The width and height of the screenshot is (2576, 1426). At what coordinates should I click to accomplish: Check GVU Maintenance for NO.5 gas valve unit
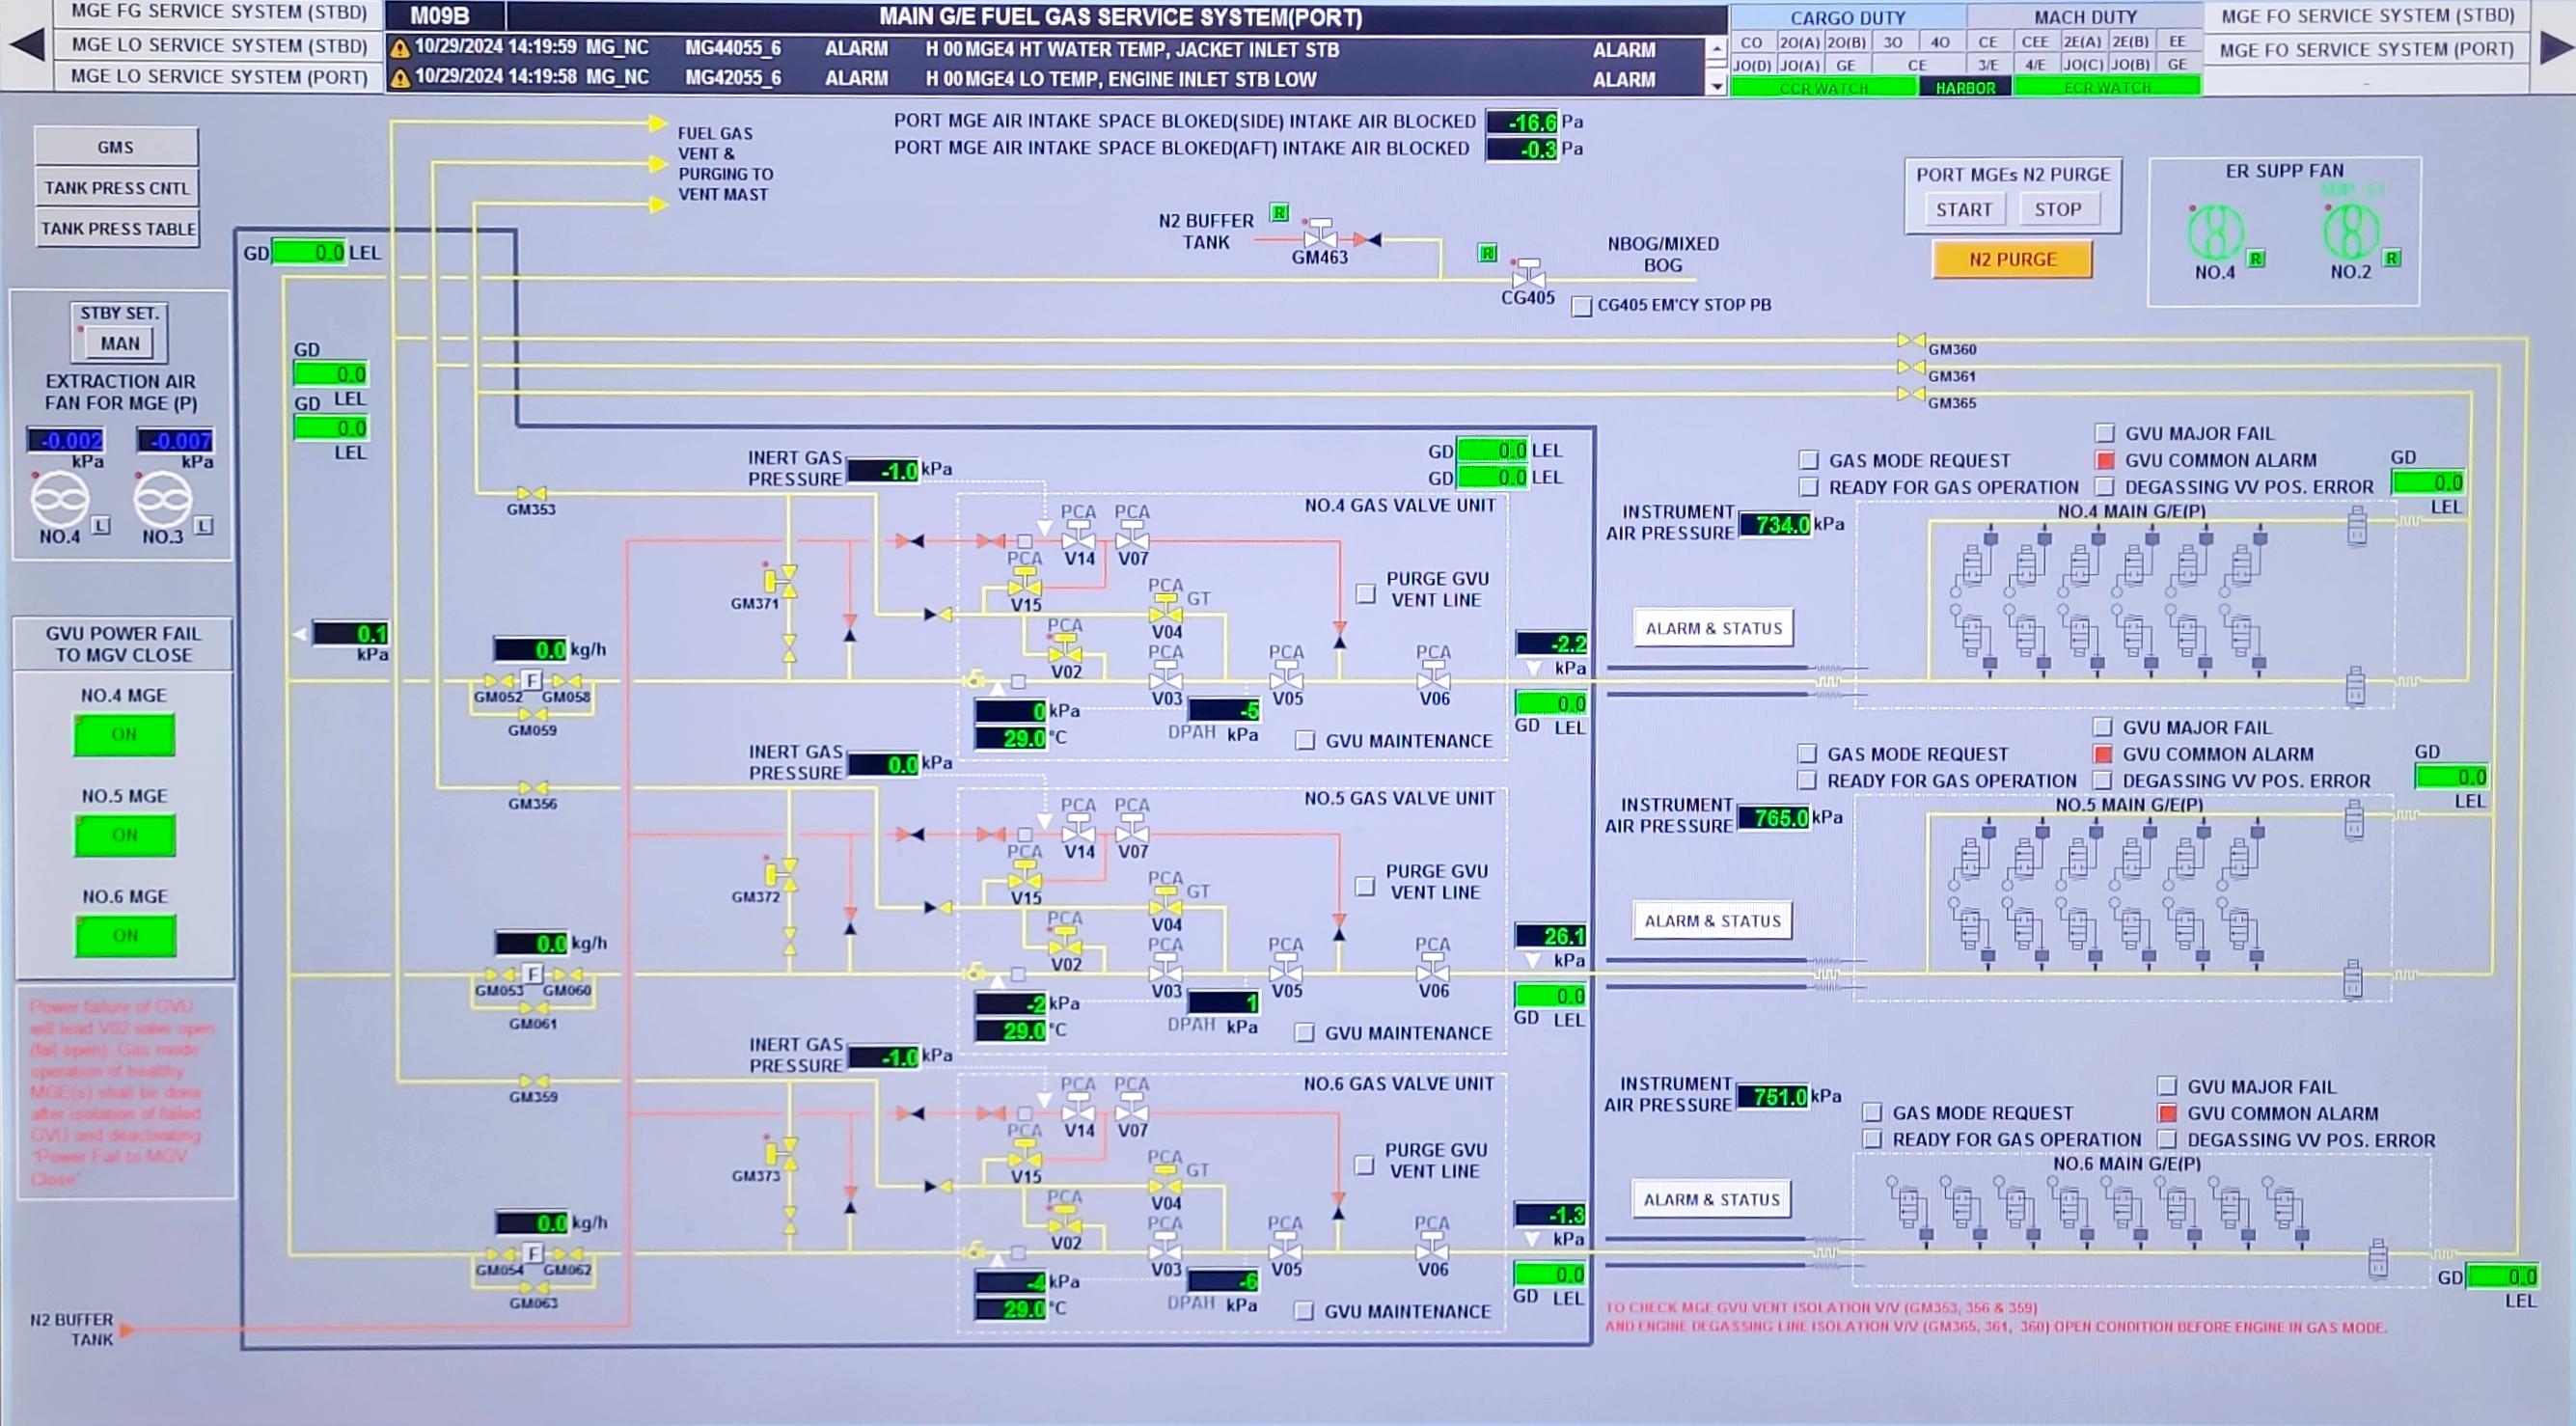1305,1032
